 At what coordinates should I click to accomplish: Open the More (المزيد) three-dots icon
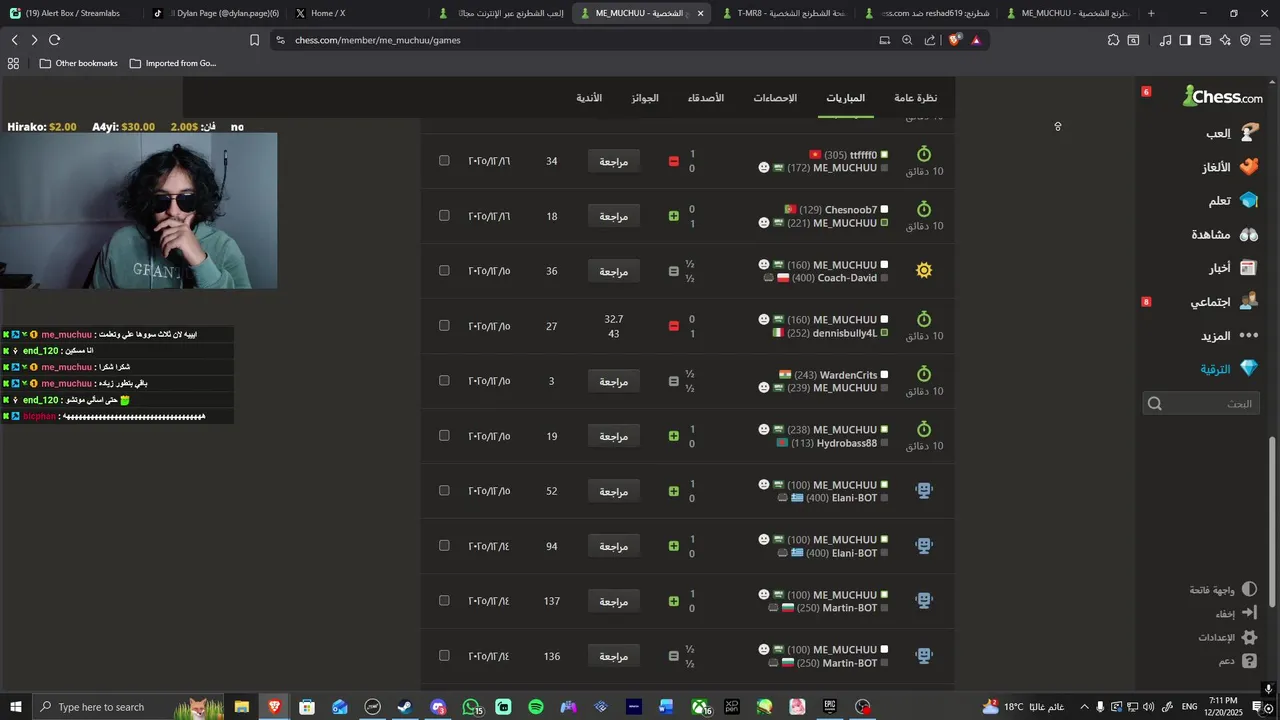[1248, 335]
